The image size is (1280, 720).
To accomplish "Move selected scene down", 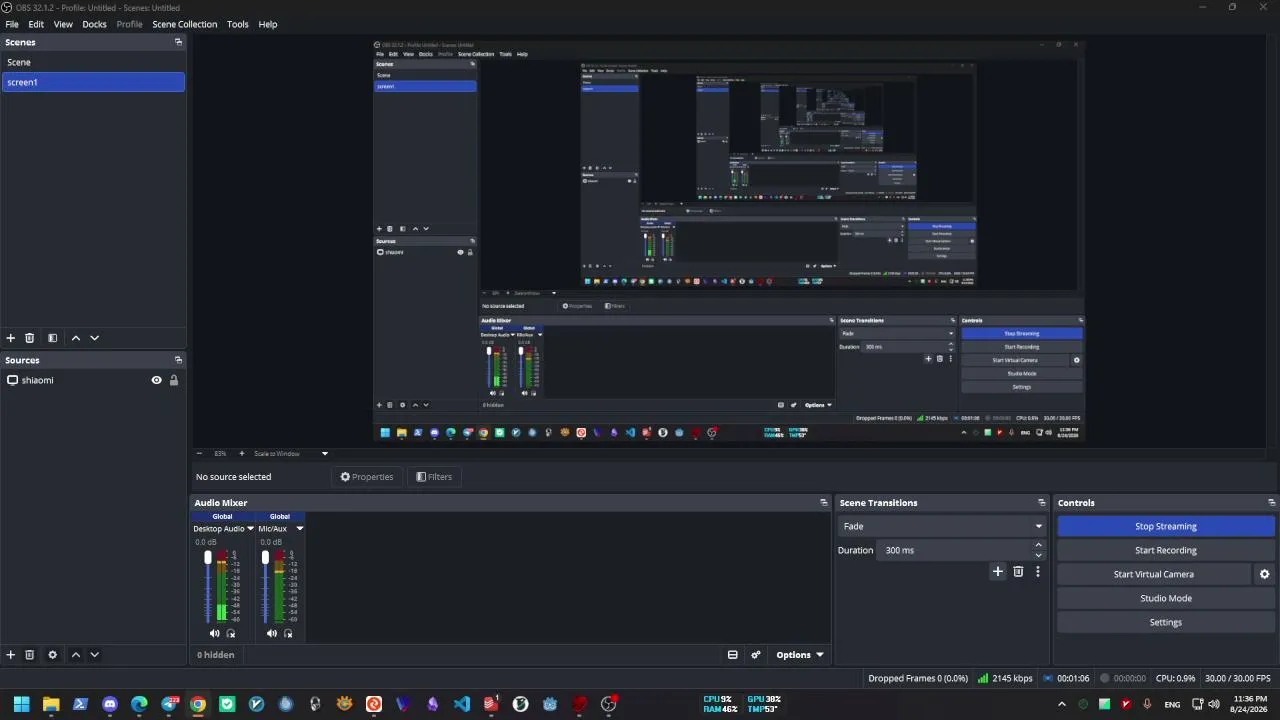I will [94, 338].
